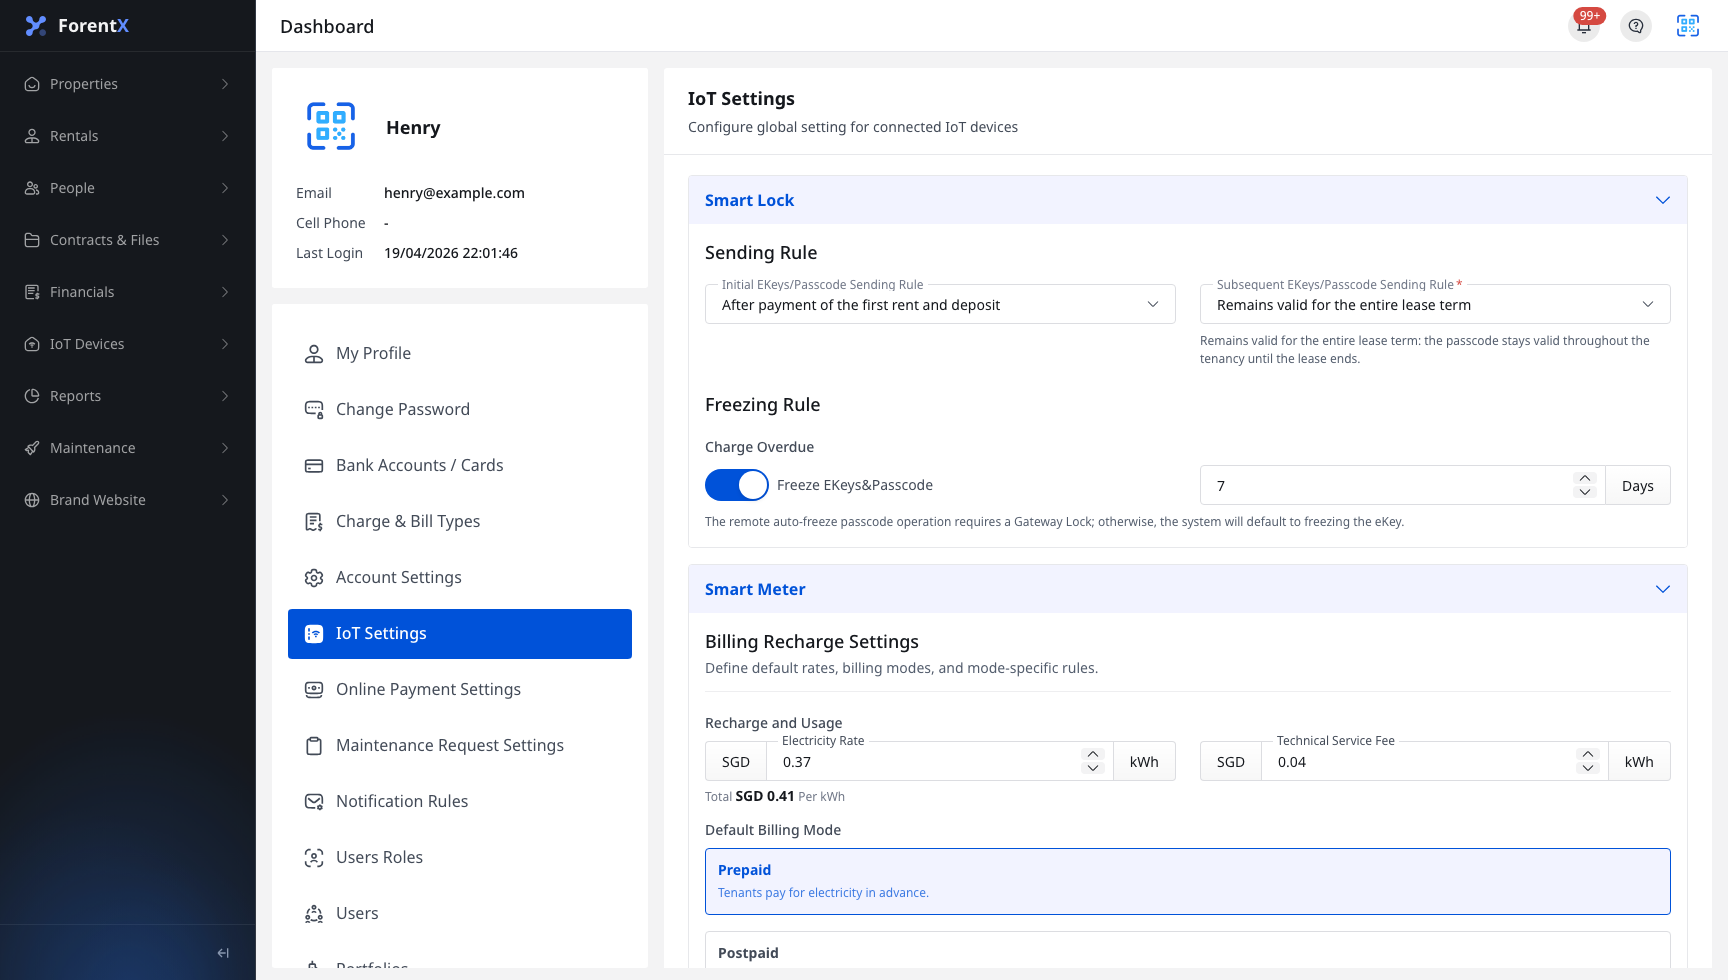Go to Bank Accounts / Cards

[x=460, y=466]
